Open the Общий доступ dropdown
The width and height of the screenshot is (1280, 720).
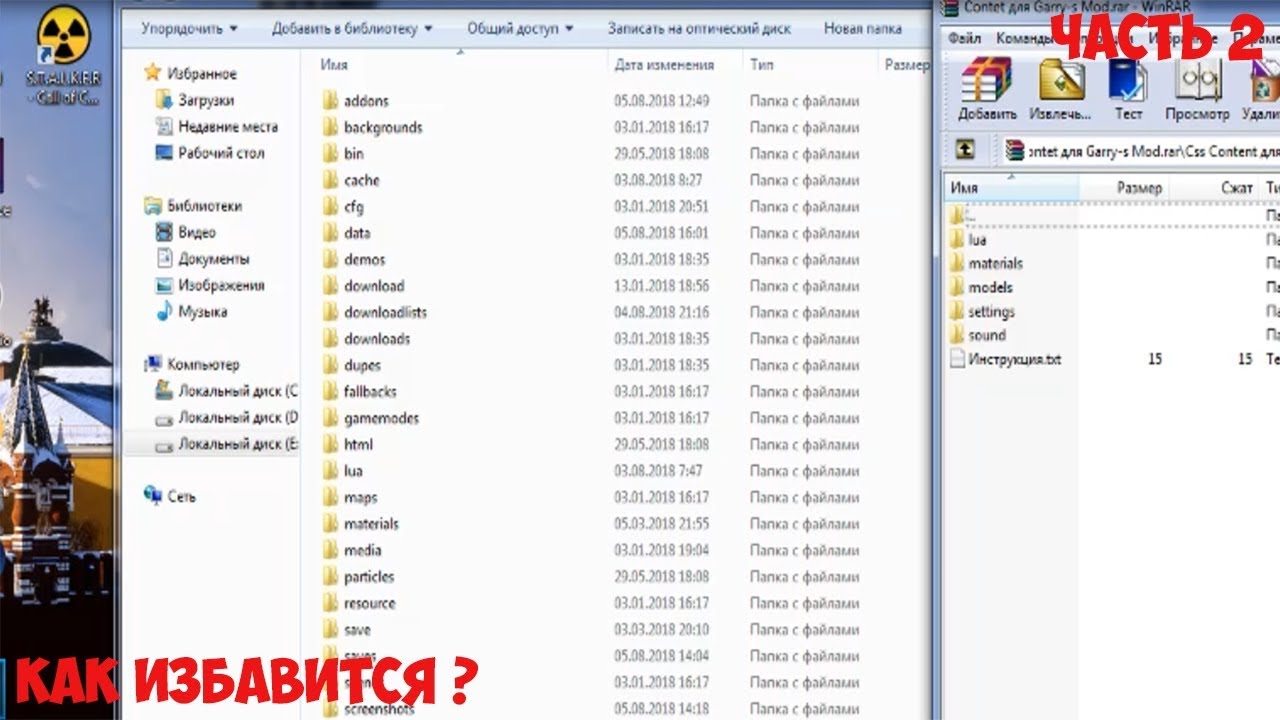(x=520, y=29)
